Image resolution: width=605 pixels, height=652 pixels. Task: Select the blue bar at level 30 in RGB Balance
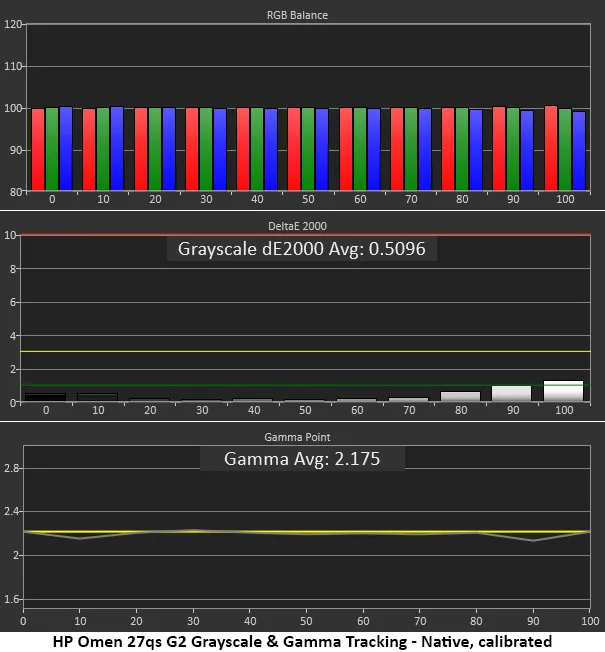pyautogui.click(x=219, y=149)
